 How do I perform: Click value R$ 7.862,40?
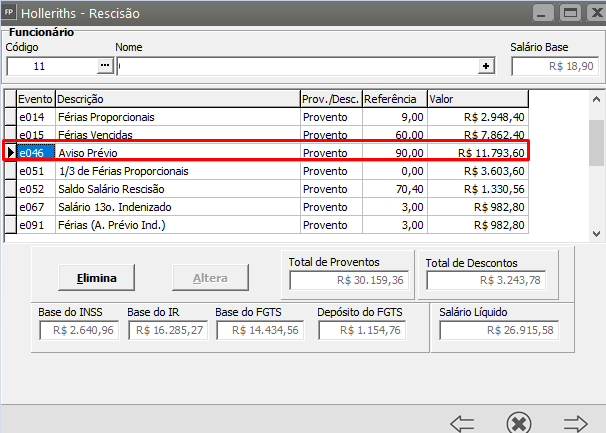pyautogui.click(x=478, y=134)
